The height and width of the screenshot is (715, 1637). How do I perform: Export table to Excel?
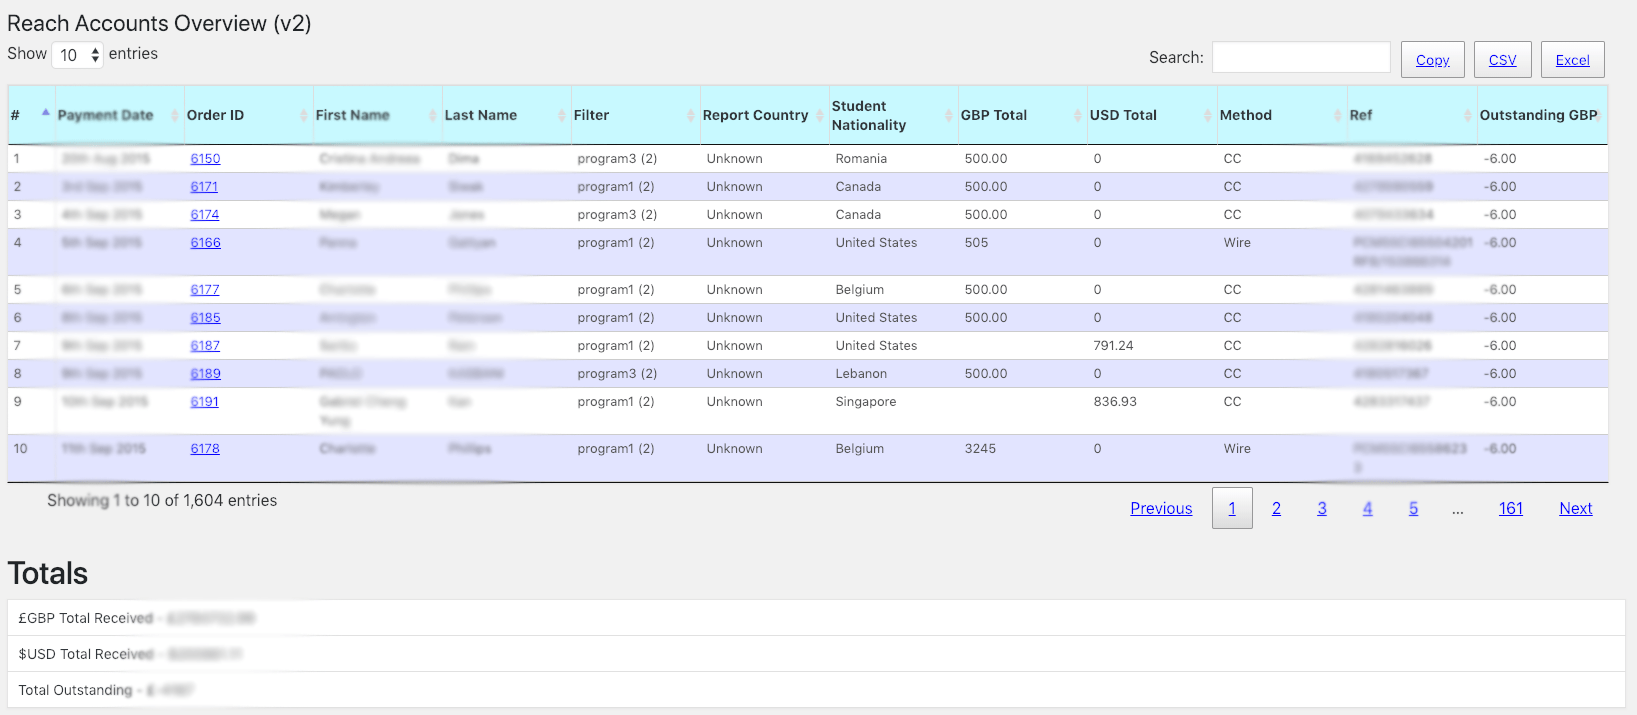(1572, 60)
